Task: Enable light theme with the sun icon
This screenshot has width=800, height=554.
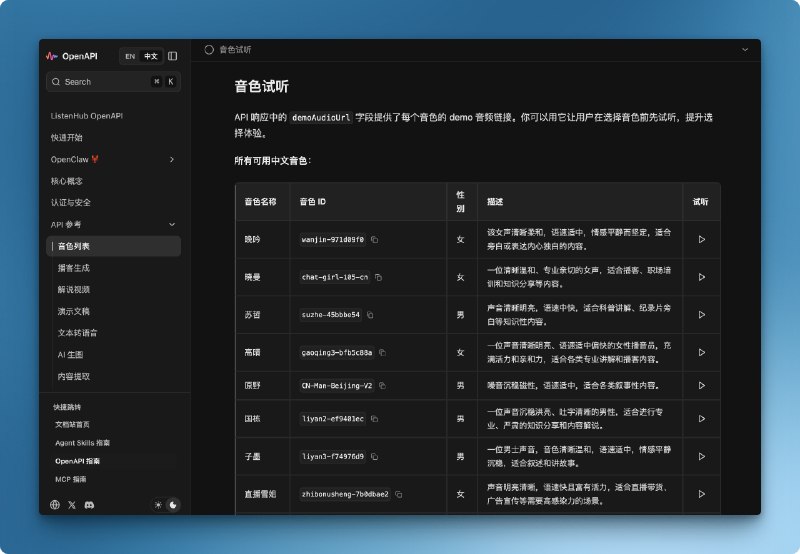Action: (x=158, y=505)
